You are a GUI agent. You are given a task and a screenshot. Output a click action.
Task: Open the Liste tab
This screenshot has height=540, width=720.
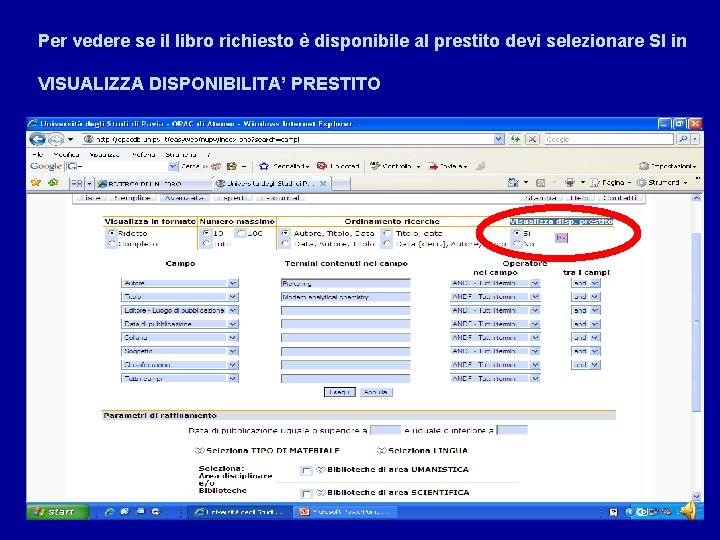90,198
